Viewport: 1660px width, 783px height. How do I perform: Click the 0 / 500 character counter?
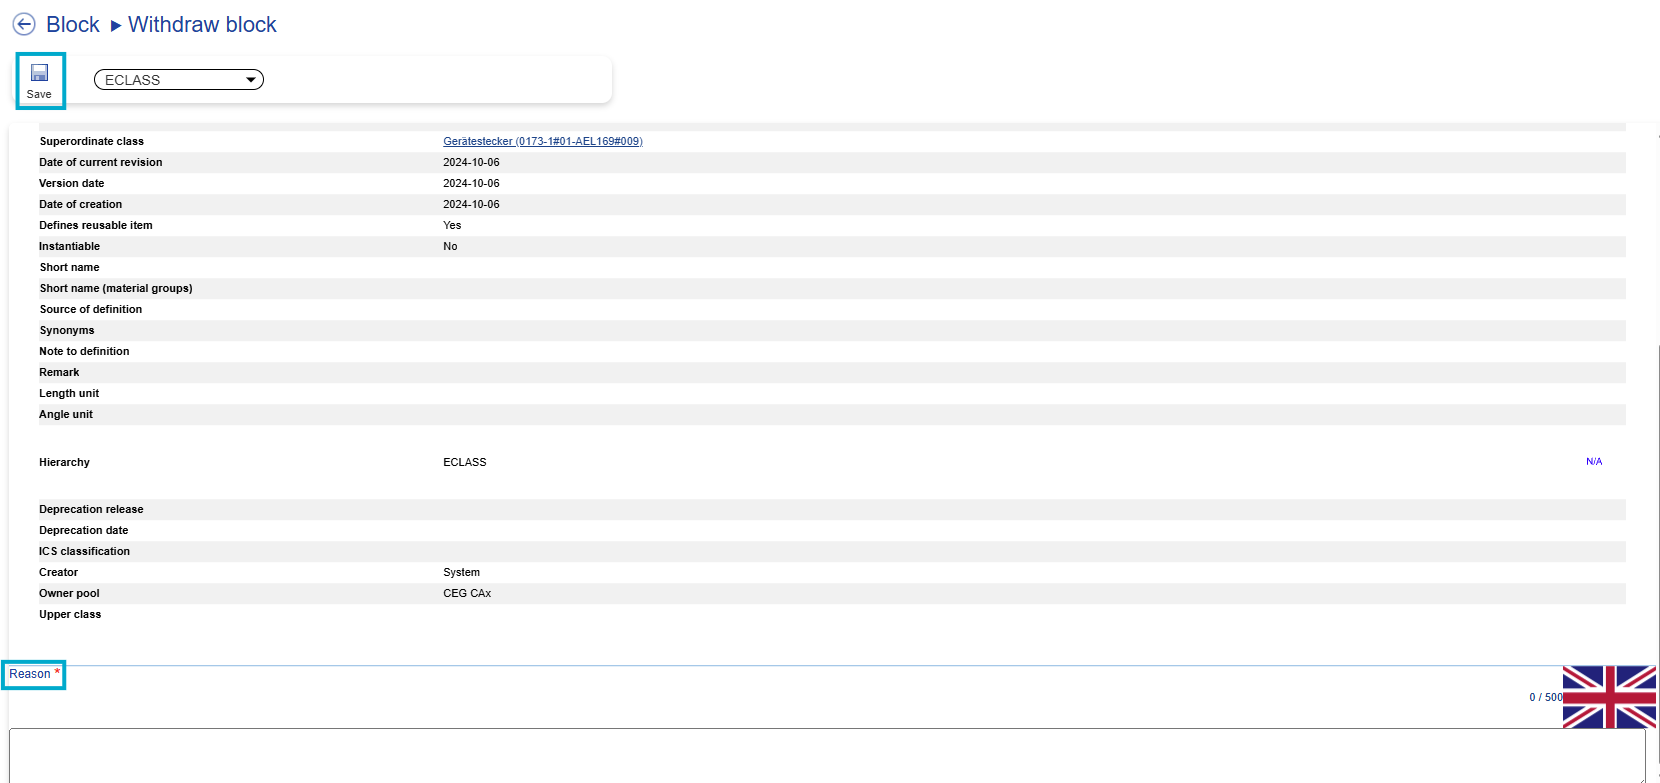point(1545,697)
